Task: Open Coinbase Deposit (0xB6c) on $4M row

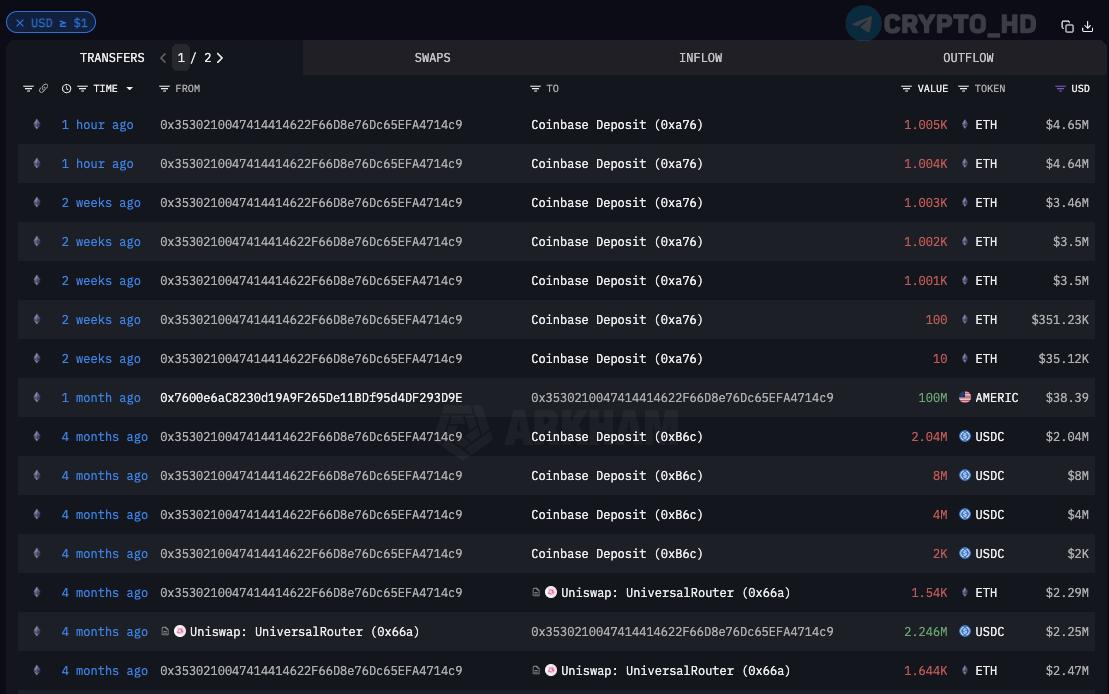Action: (x=617, y=514)
